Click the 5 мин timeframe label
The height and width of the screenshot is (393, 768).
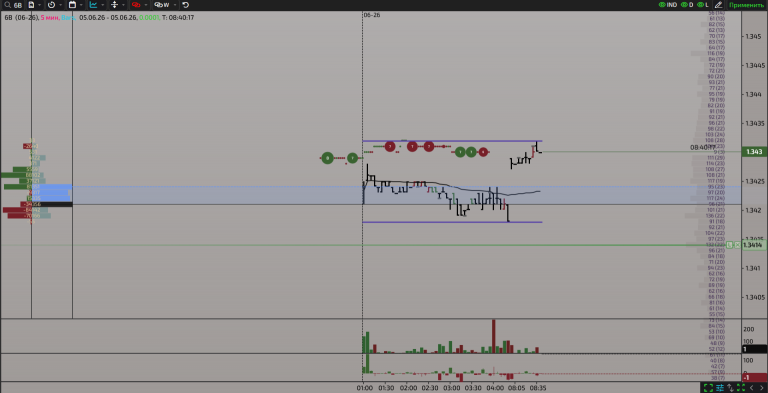point(49,18)
